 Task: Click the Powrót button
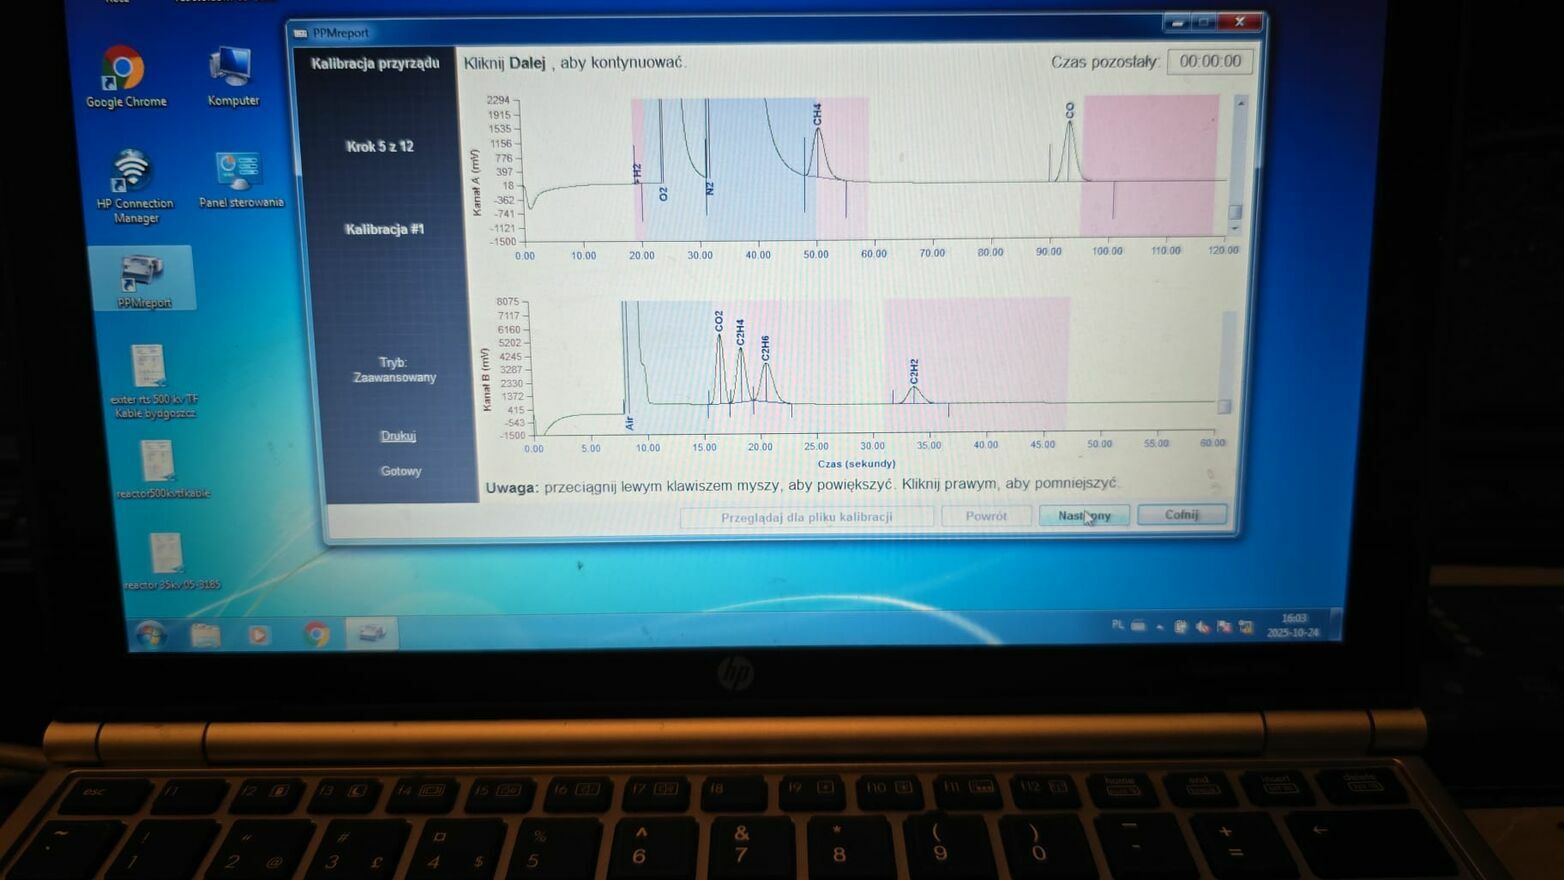986,516
